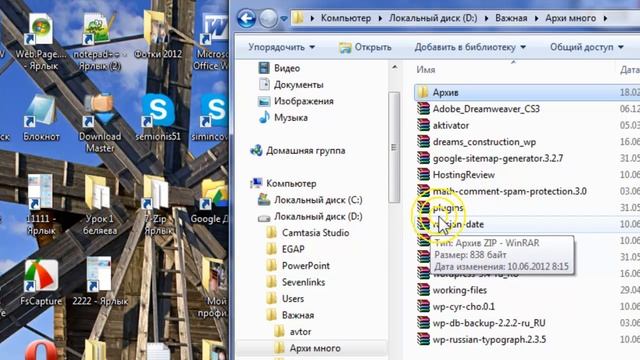The height and width of the screenshot is (360, 640).
Task: Open the Google Drive desktop folder
Action: (x=211, y=202)
